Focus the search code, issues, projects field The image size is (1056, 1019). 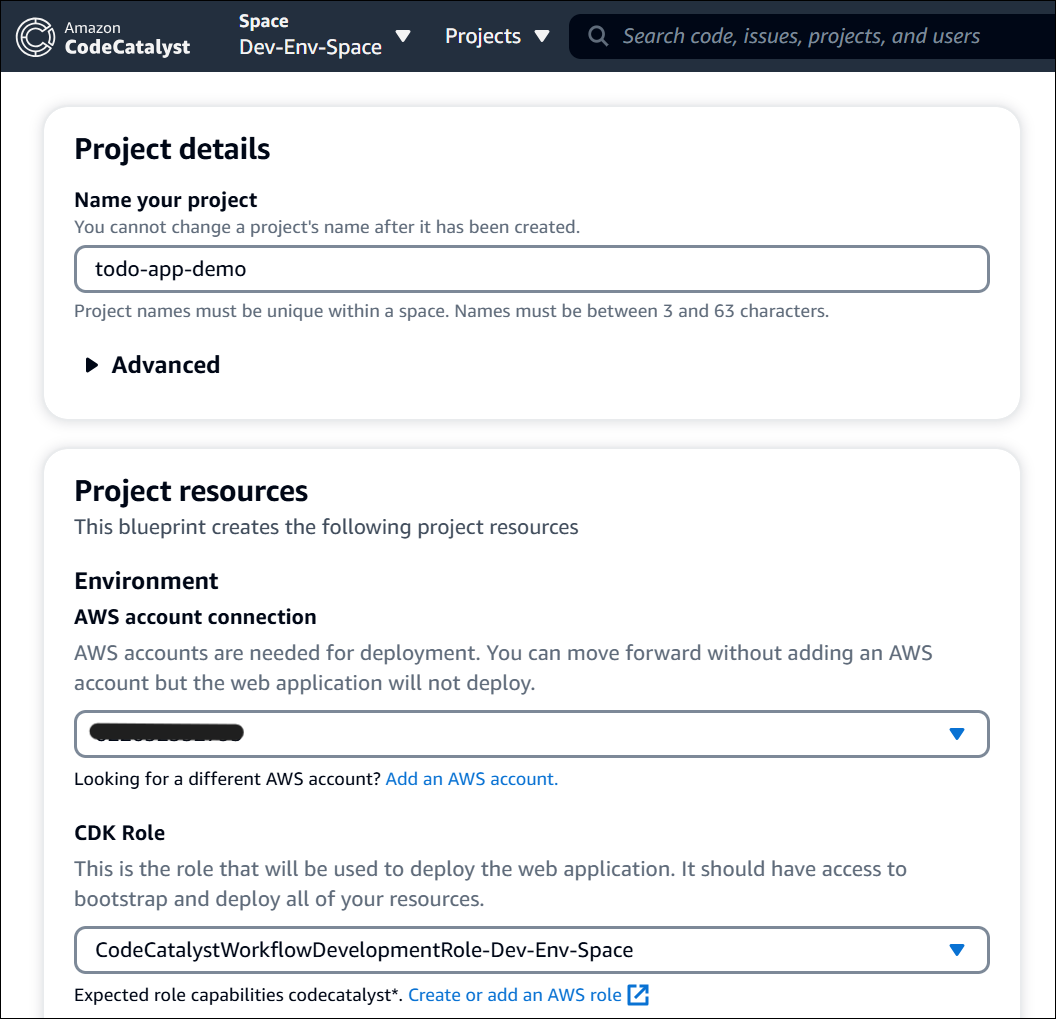click(800, 37)
